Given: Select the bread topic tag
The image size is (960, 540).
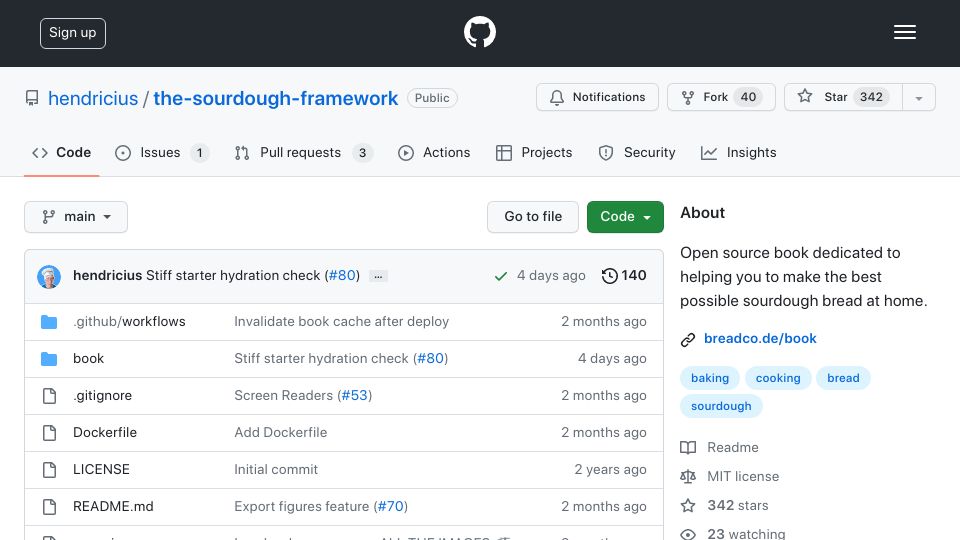Looking at the screenshot, I should pos(843,378).
